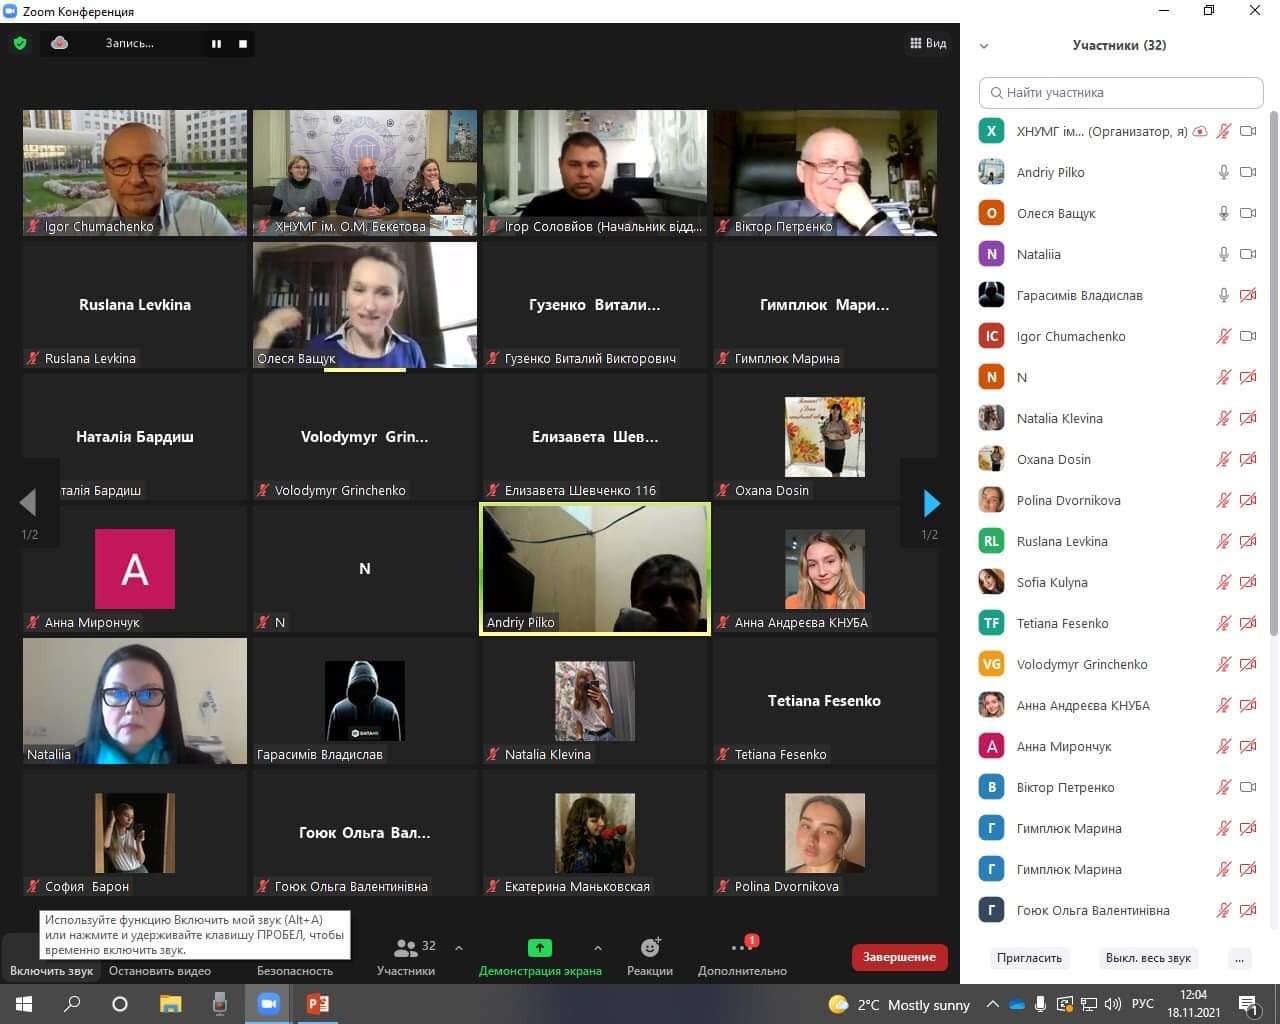Collapse the Участники panel header chevron
The height and width of the screenshot is (1024, 1280).
pyautogui.click(x=984, y=46)
